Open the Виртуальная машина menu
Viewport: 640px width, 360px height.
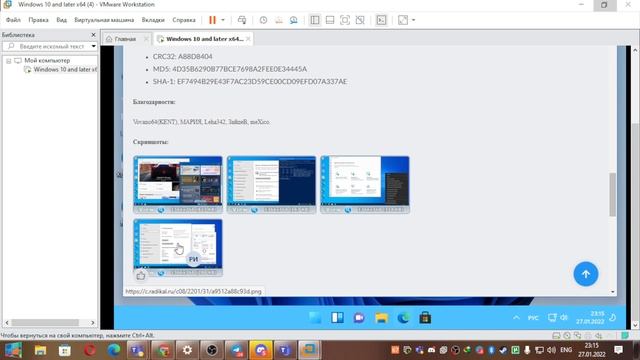click(x=104, y=20)
